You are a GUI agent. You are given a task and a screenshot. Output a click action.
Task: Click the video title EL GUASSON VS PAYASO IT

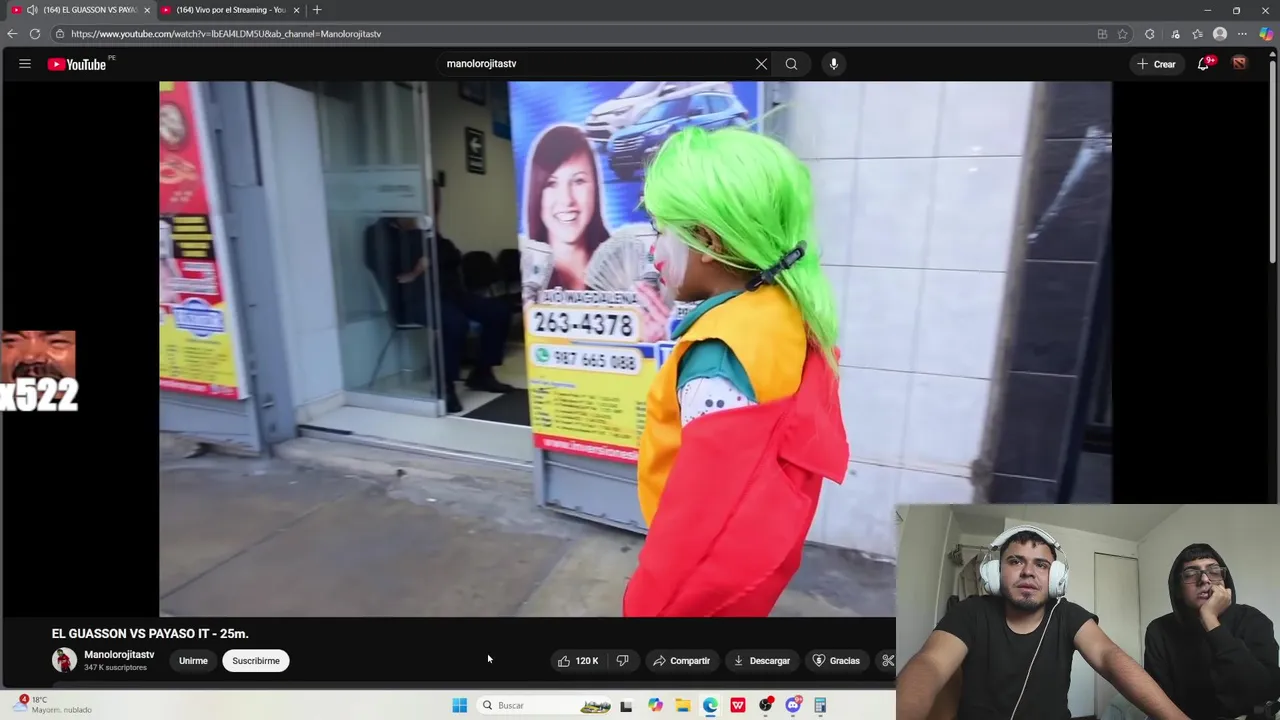pos(150,634)
